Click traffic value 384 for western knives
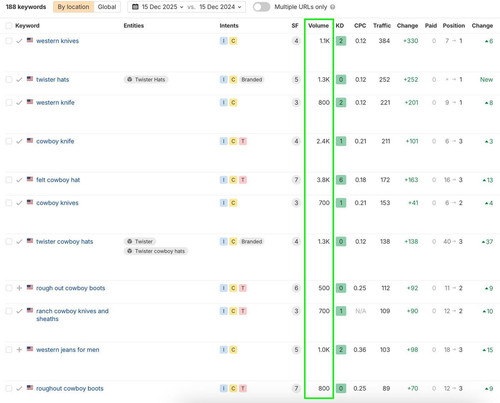 (x=384, y=41)
